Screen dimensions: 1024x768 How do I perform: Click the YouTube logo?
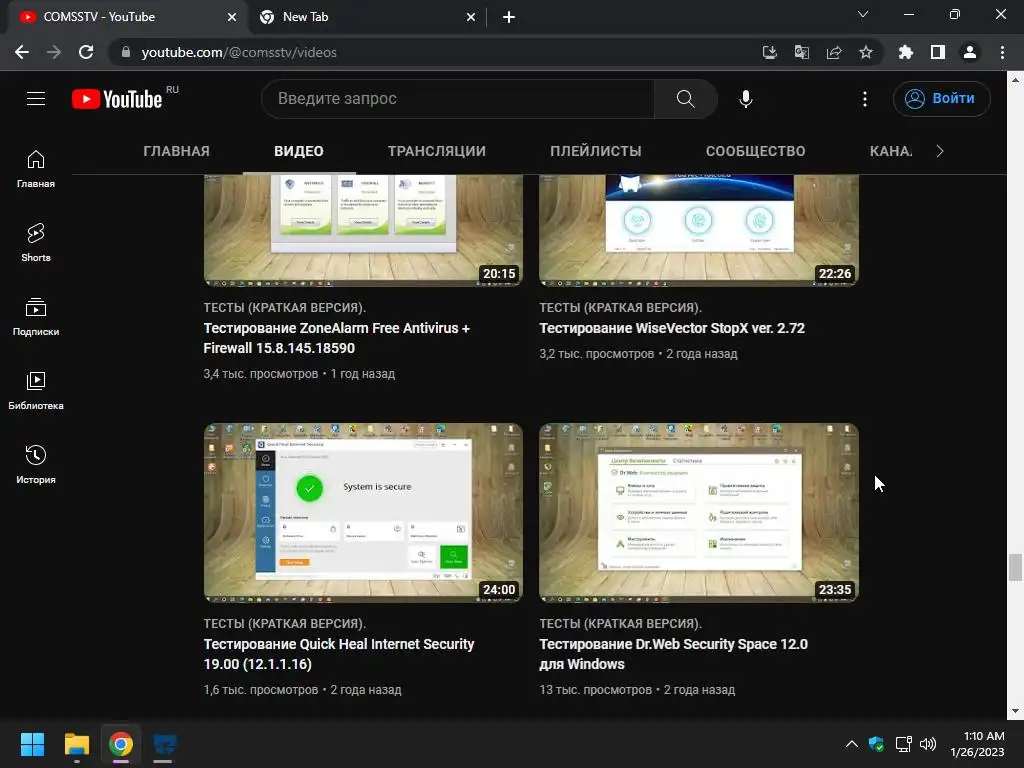[118, 99]
